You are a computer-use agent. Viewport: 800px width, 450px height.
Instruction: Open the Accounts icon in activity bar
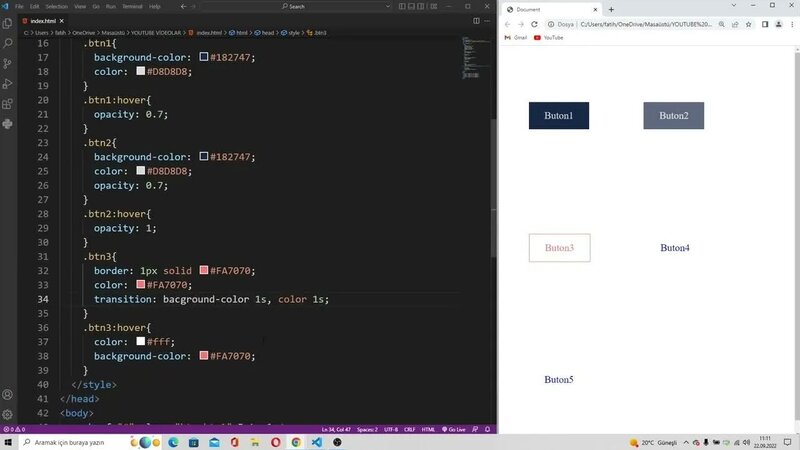pyautogui.click(x=7, y=394)
